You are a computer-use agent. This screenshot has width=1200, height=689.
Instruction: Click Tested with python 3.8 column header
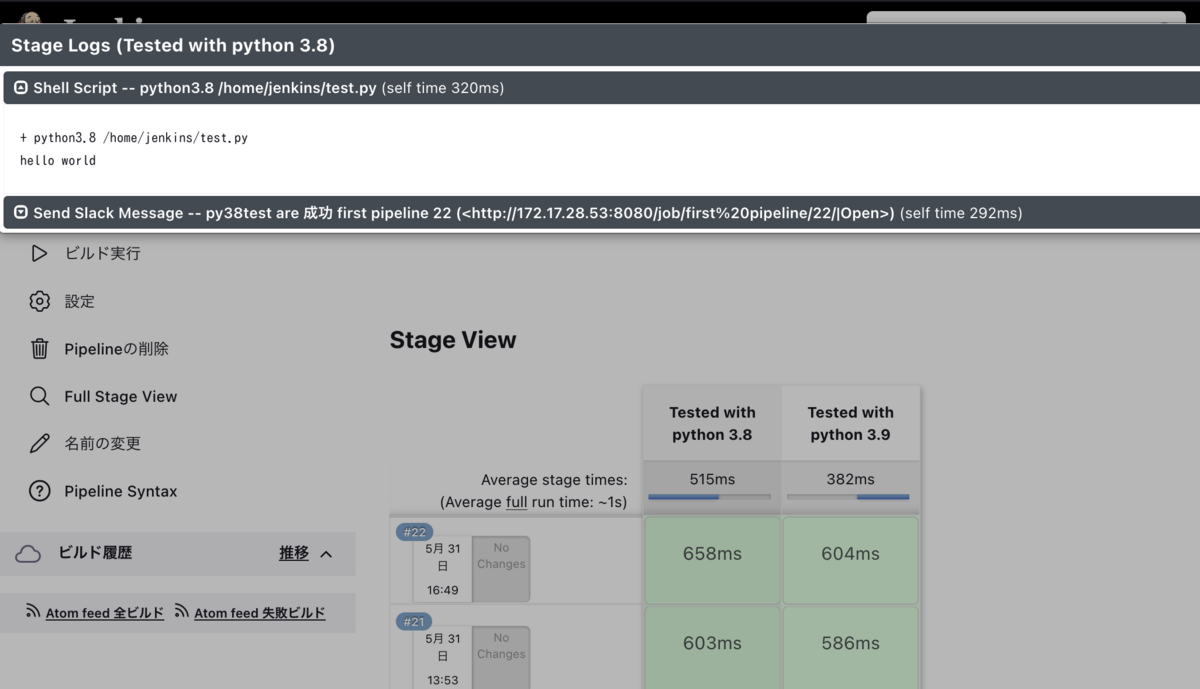click(712, 423)
